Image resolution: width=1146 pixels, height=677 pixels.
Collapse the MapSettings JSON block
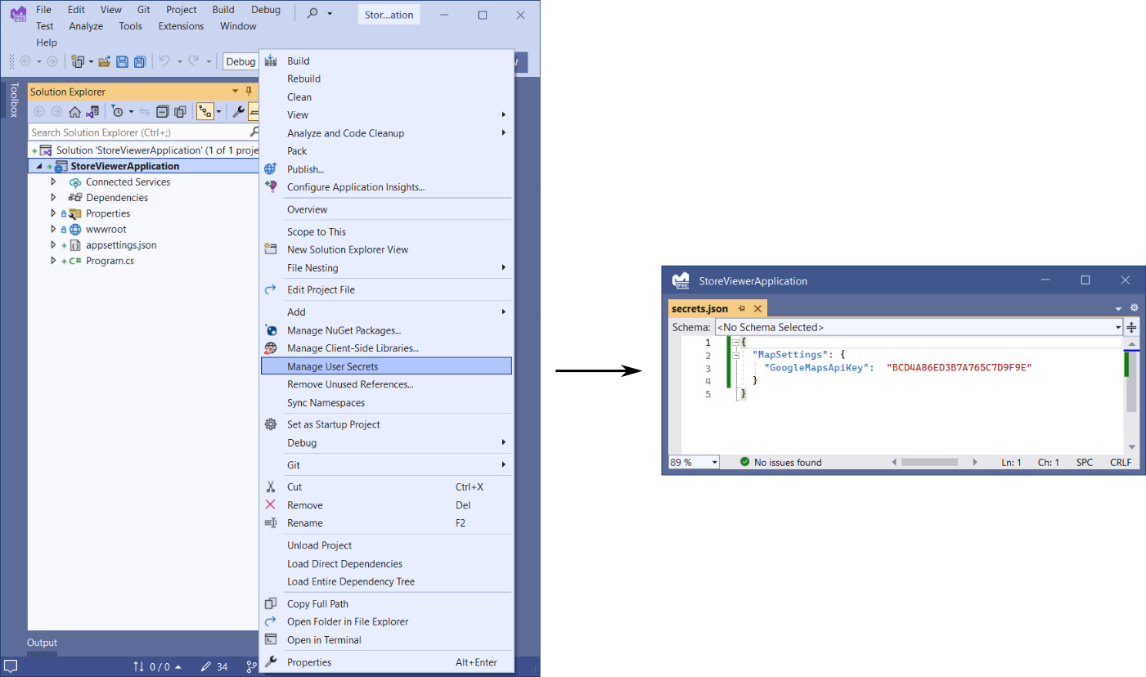pos(736,355)
